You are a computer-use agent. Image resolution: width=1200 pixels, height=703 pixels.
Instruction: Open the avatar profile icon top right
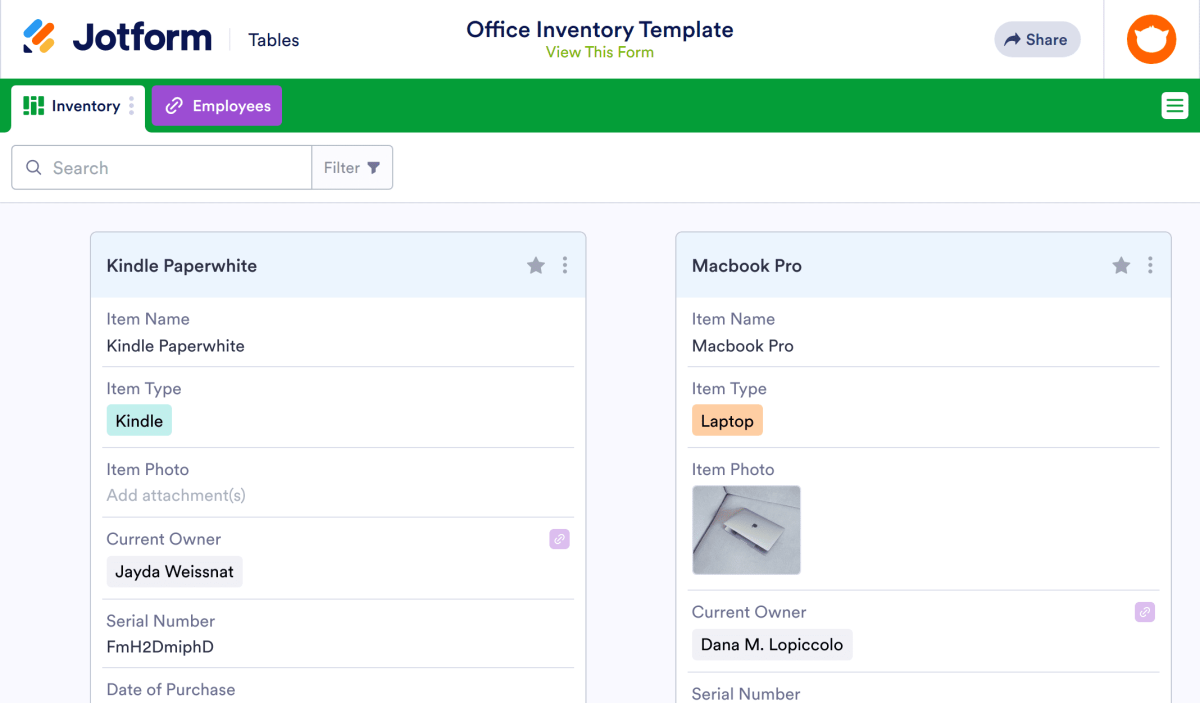(x=1151, y=39)
